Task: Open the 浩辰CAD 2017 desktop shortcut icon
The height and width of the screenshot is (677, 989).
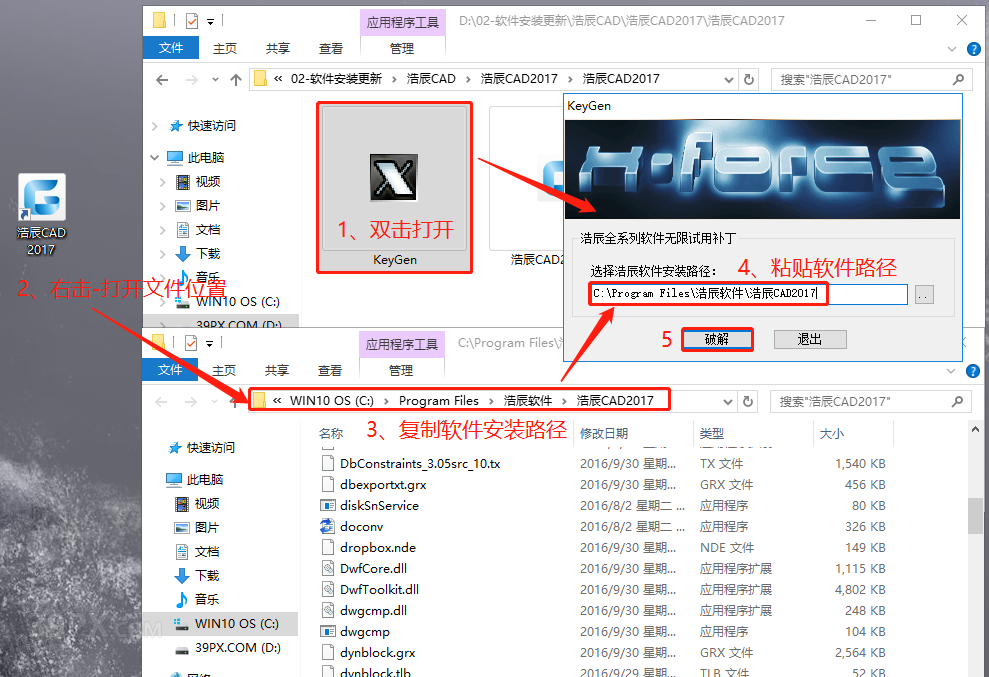Action: coord(41,215)
